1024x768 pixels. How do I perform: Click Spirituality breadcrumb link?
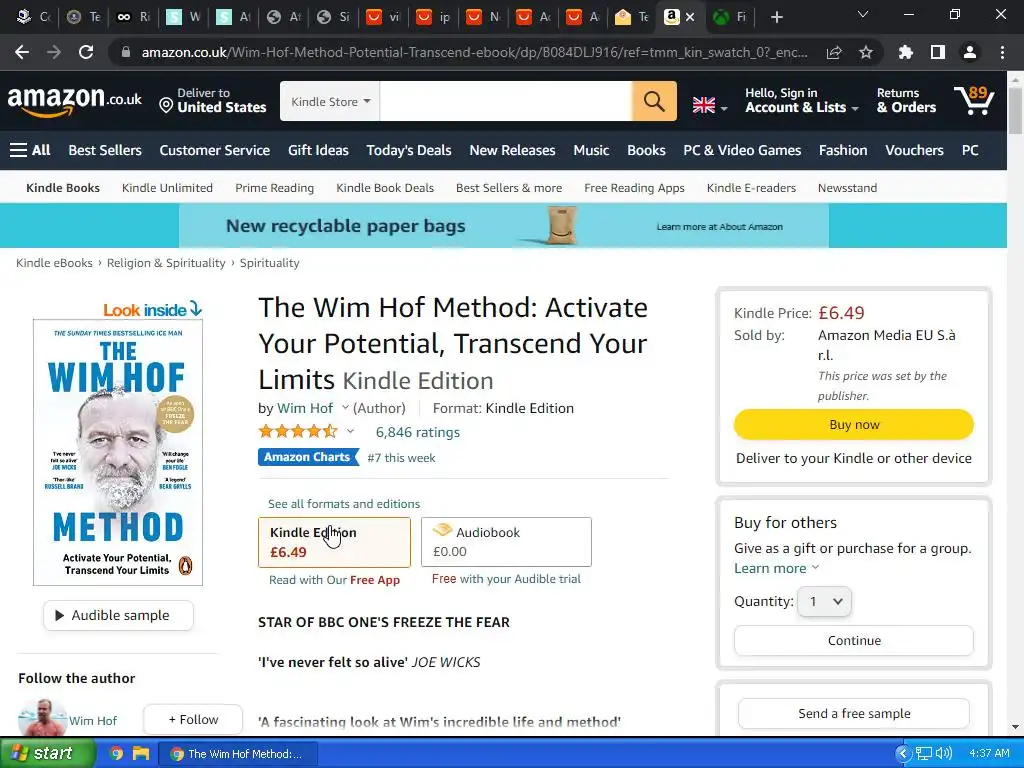point(269,263)
